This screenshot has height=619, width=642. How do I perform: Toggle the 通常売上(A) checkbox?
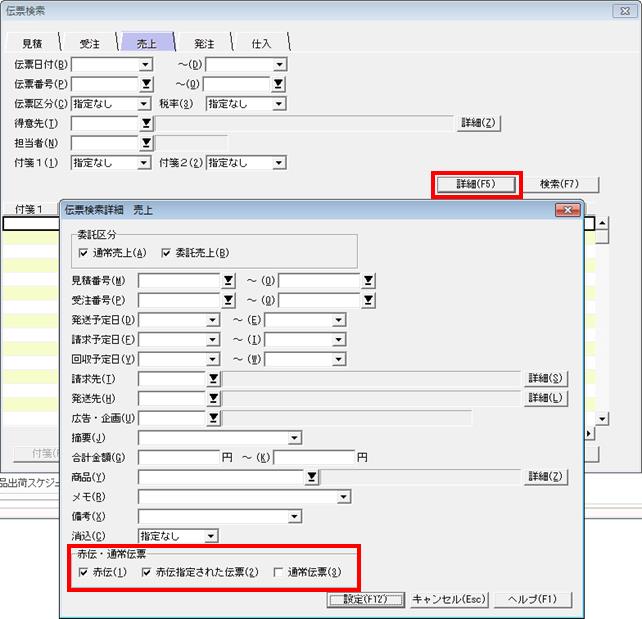[83, 253]
